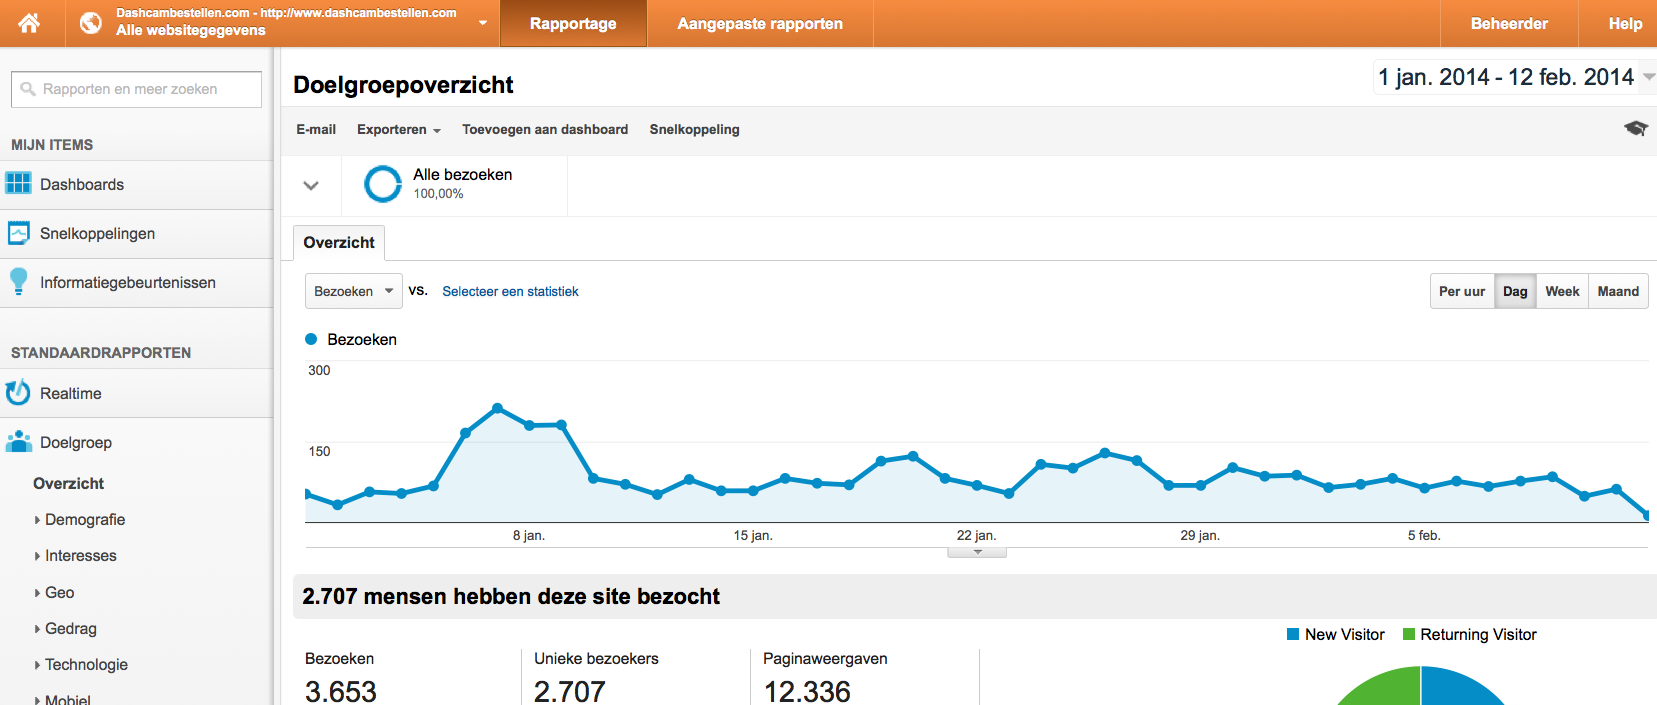Expand the segment chevron arrow
1657x705 pixels.
click(311, 185)
